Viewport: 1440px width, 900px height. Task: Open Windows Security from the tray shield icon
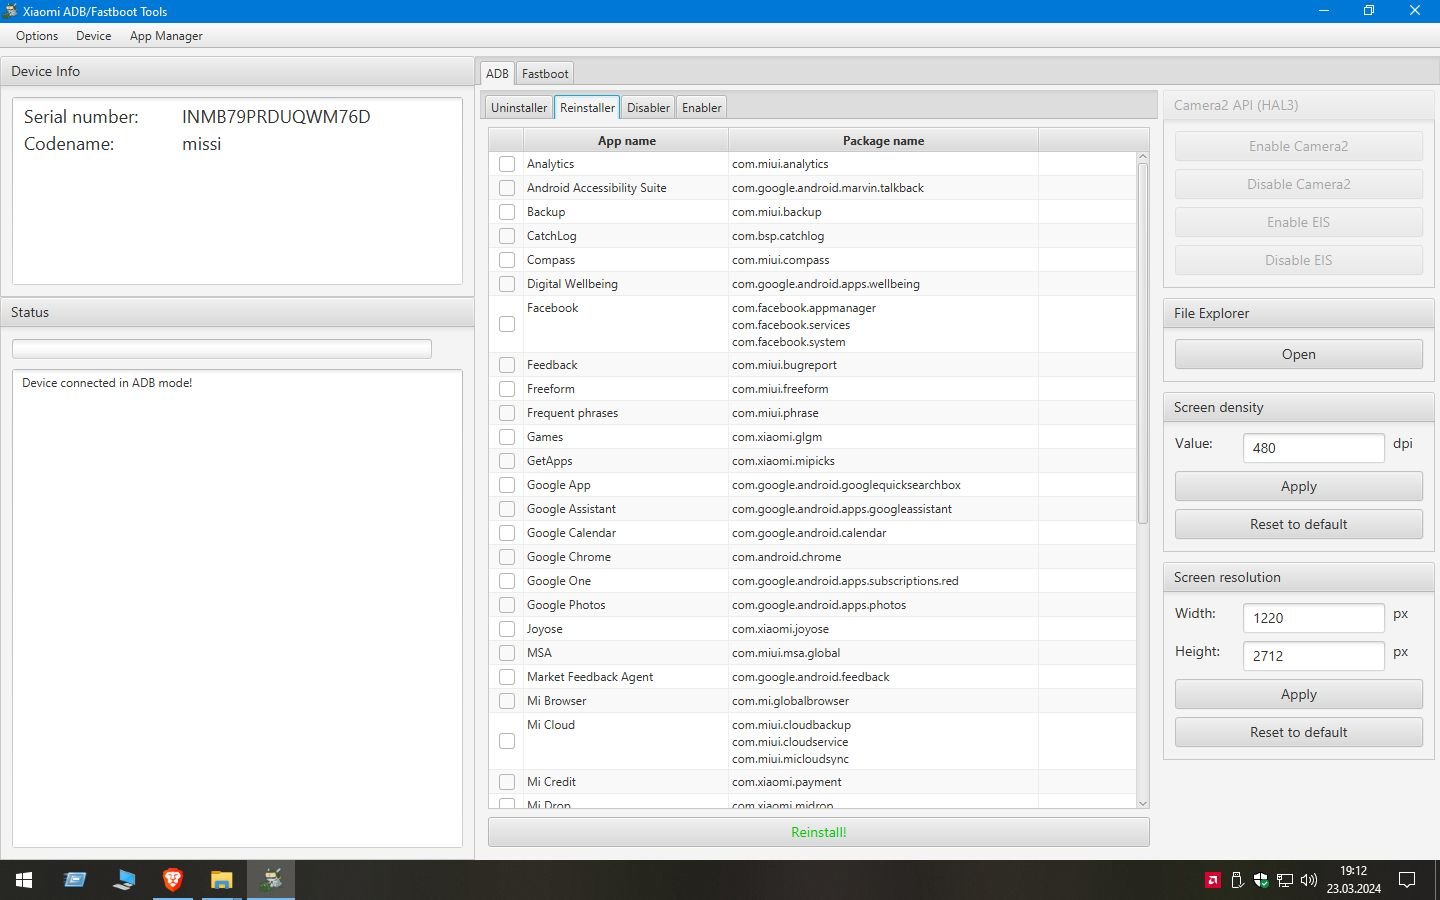tap(1261, 880)
